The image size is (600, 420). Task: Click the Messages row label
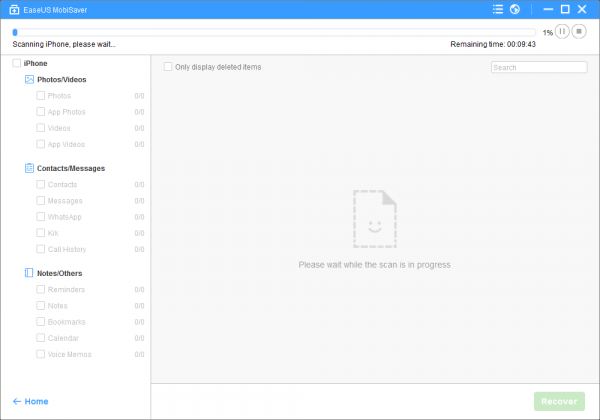pos(65,201)
